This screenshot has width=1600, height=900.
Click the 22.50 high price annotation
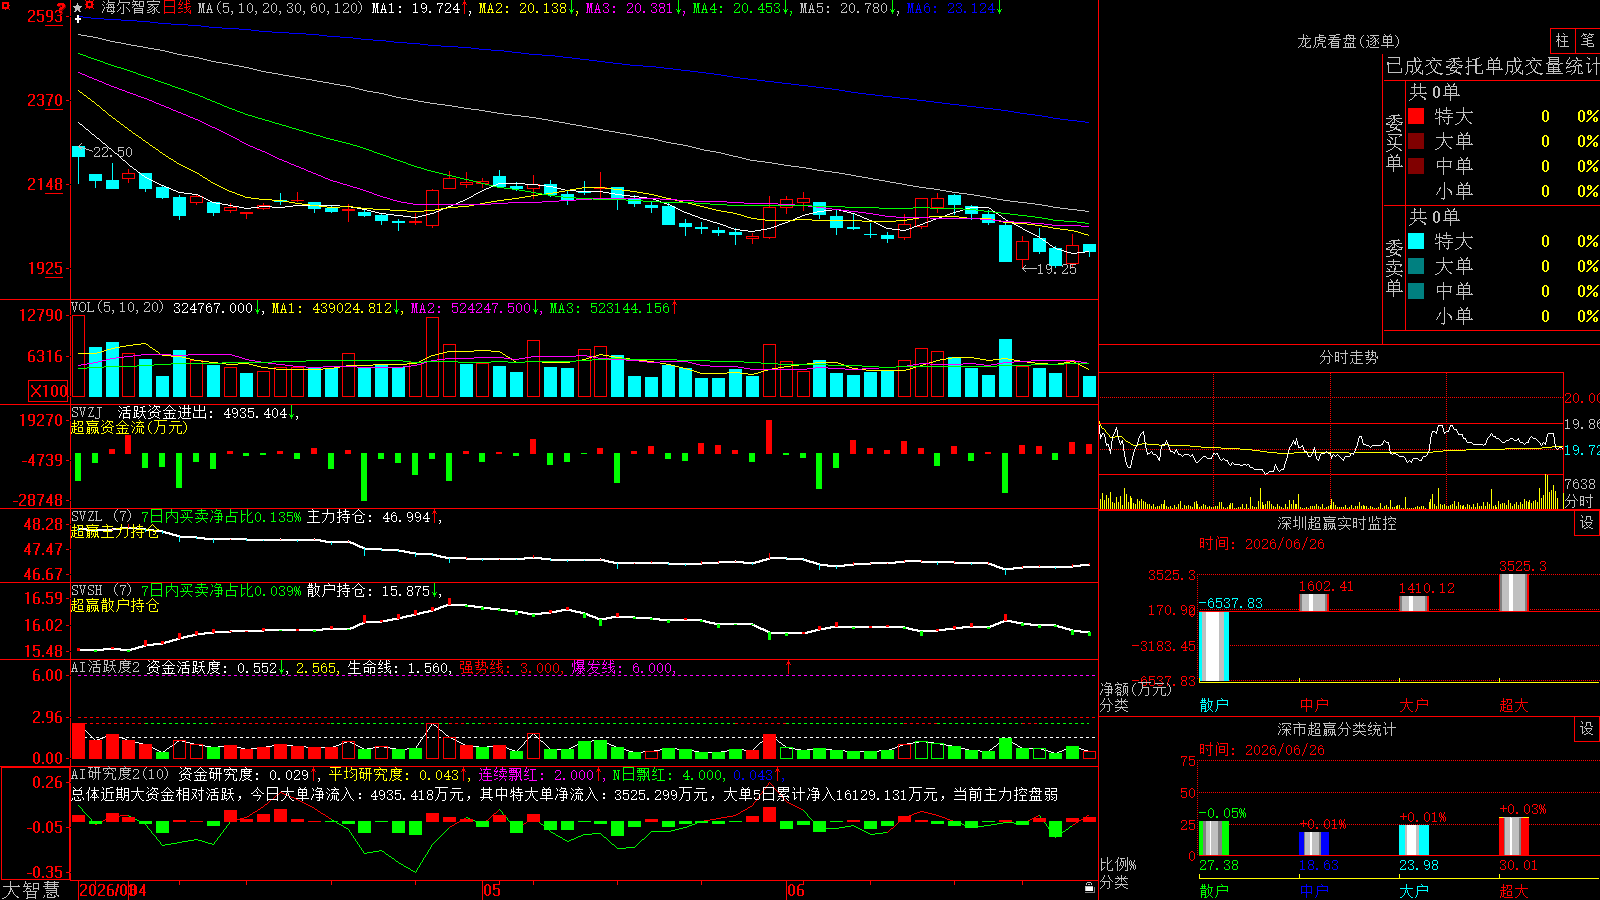[x=112, y=152]
